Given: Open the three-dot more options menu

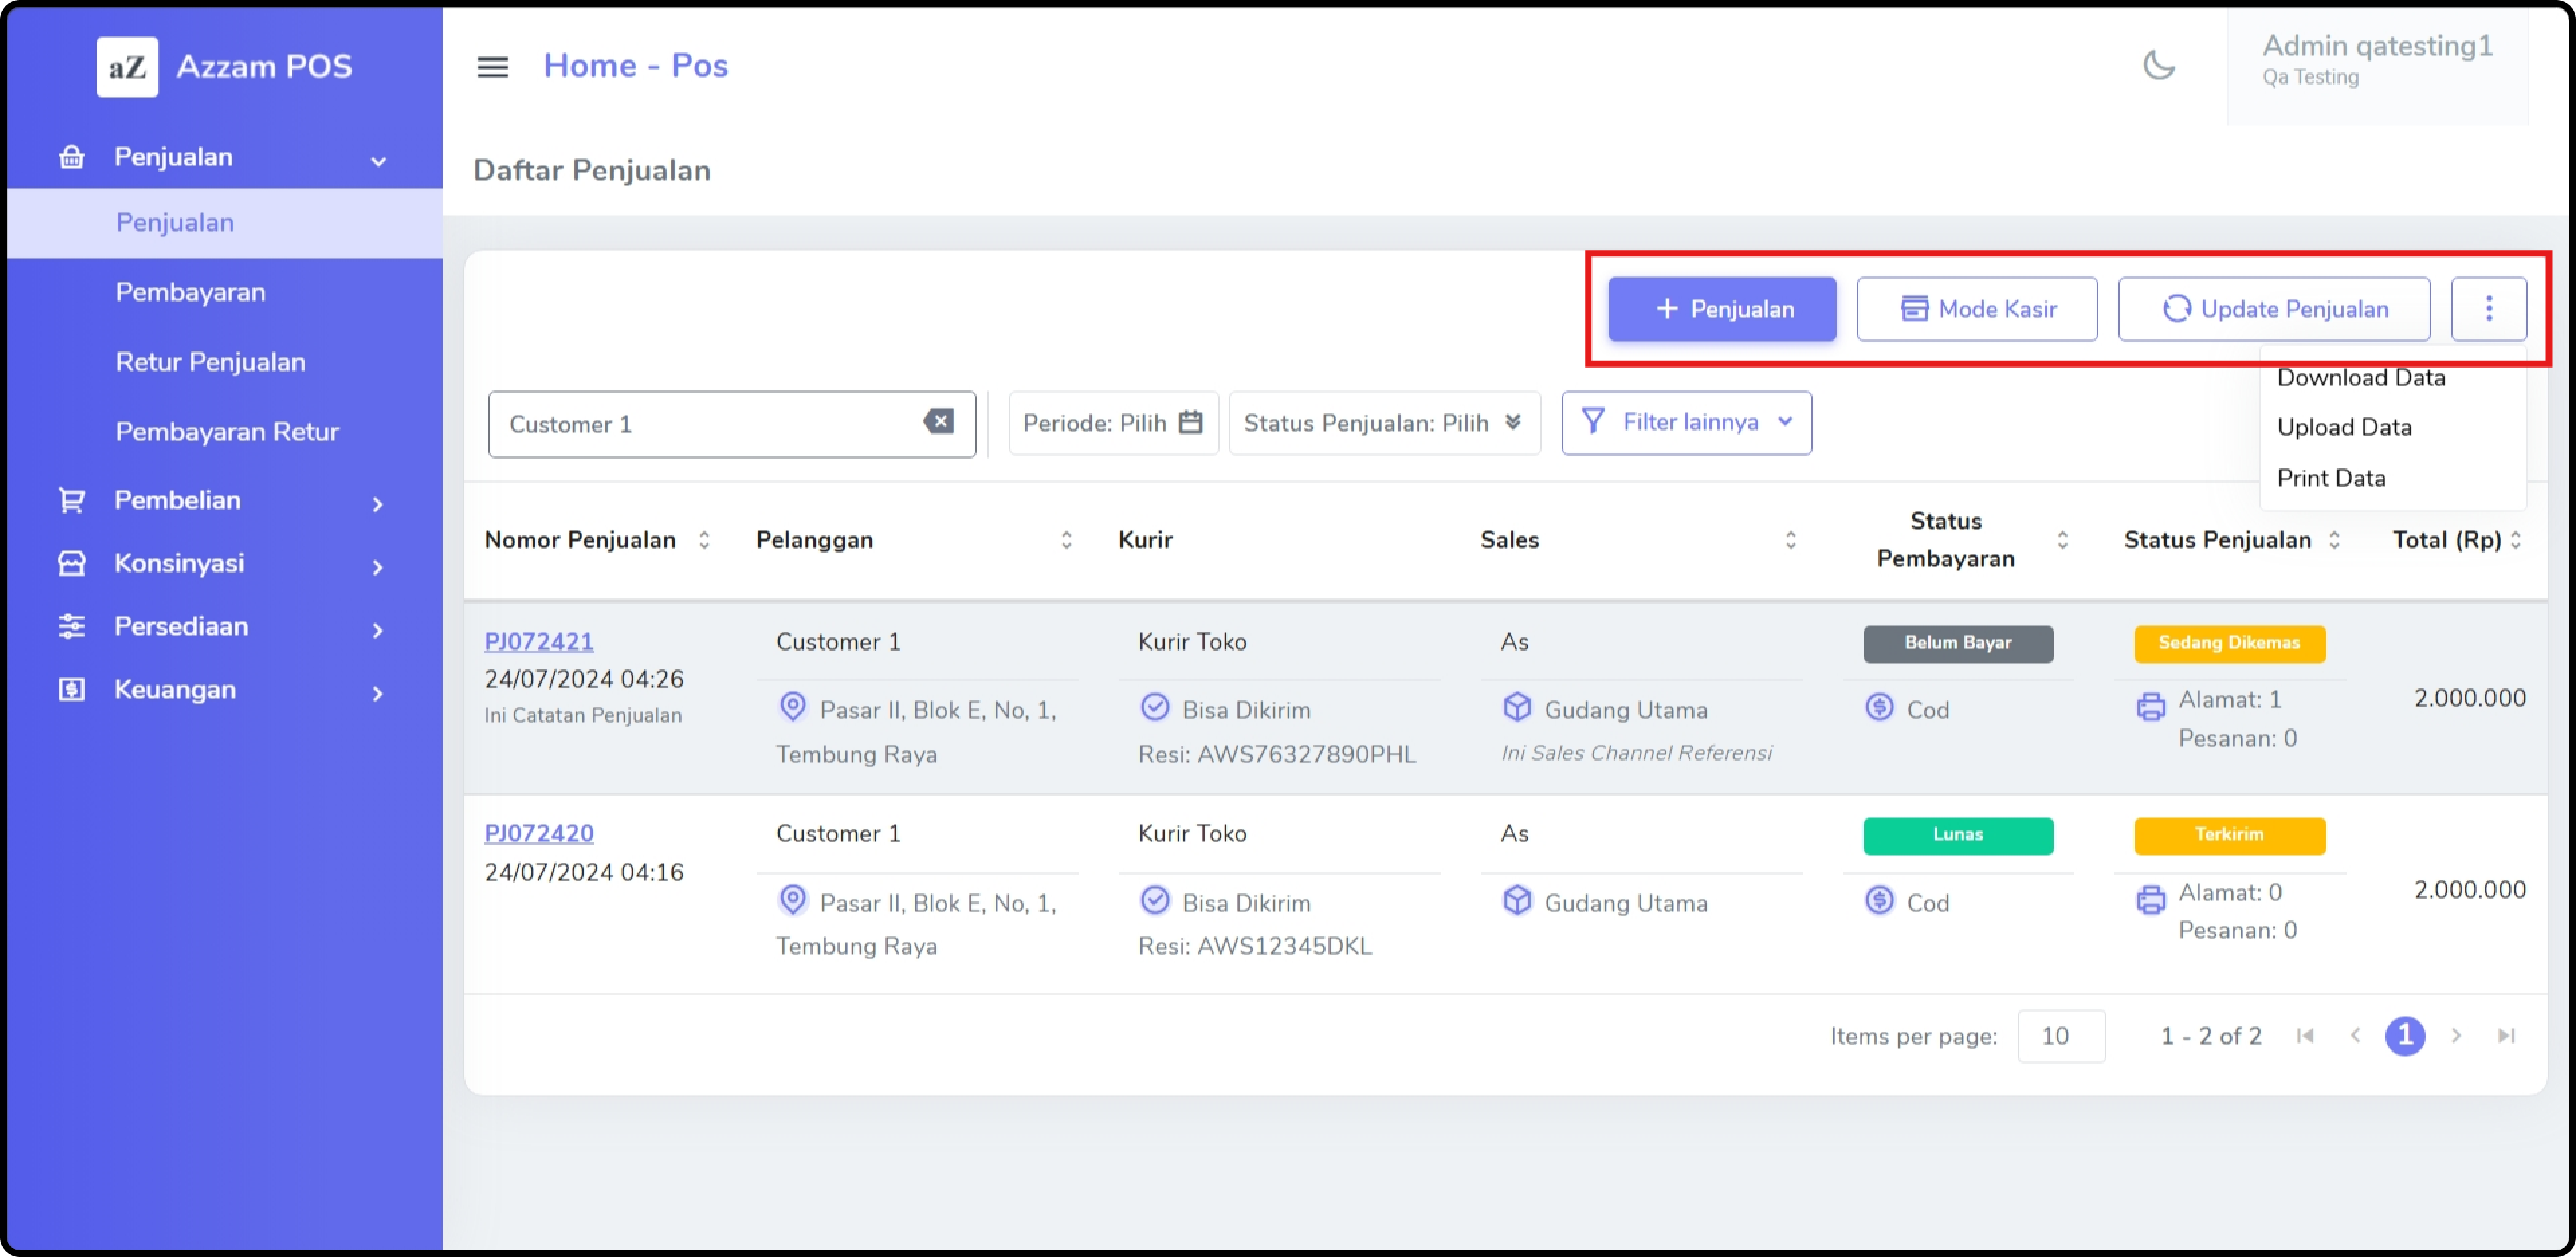Looking at the screenshot, I should tap(2488, 308).
